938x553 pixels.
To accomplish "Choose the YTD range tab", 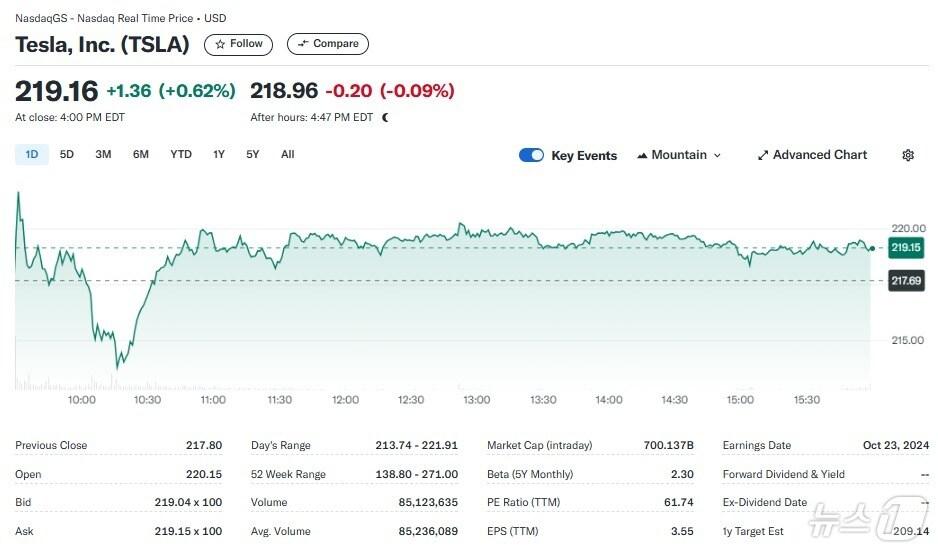I will click(x=181, y=154).
